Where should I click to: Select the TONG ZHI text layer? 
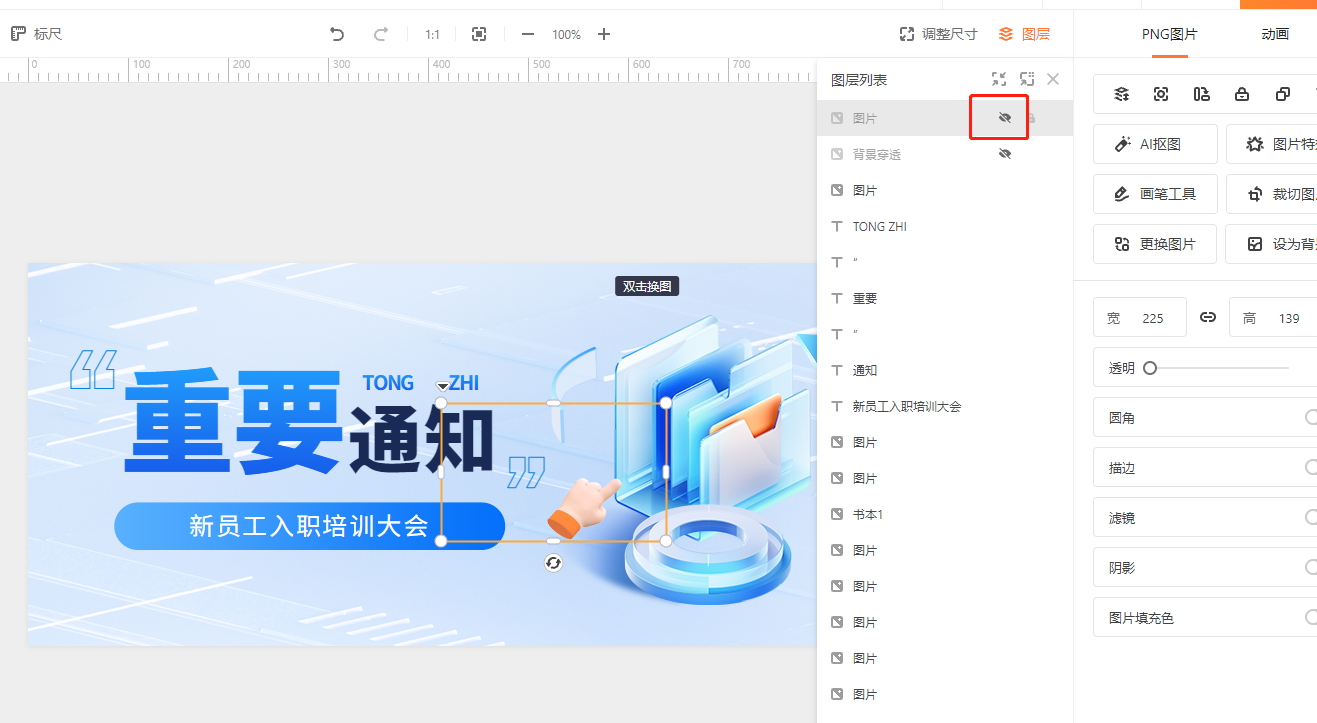pos(945,226)
